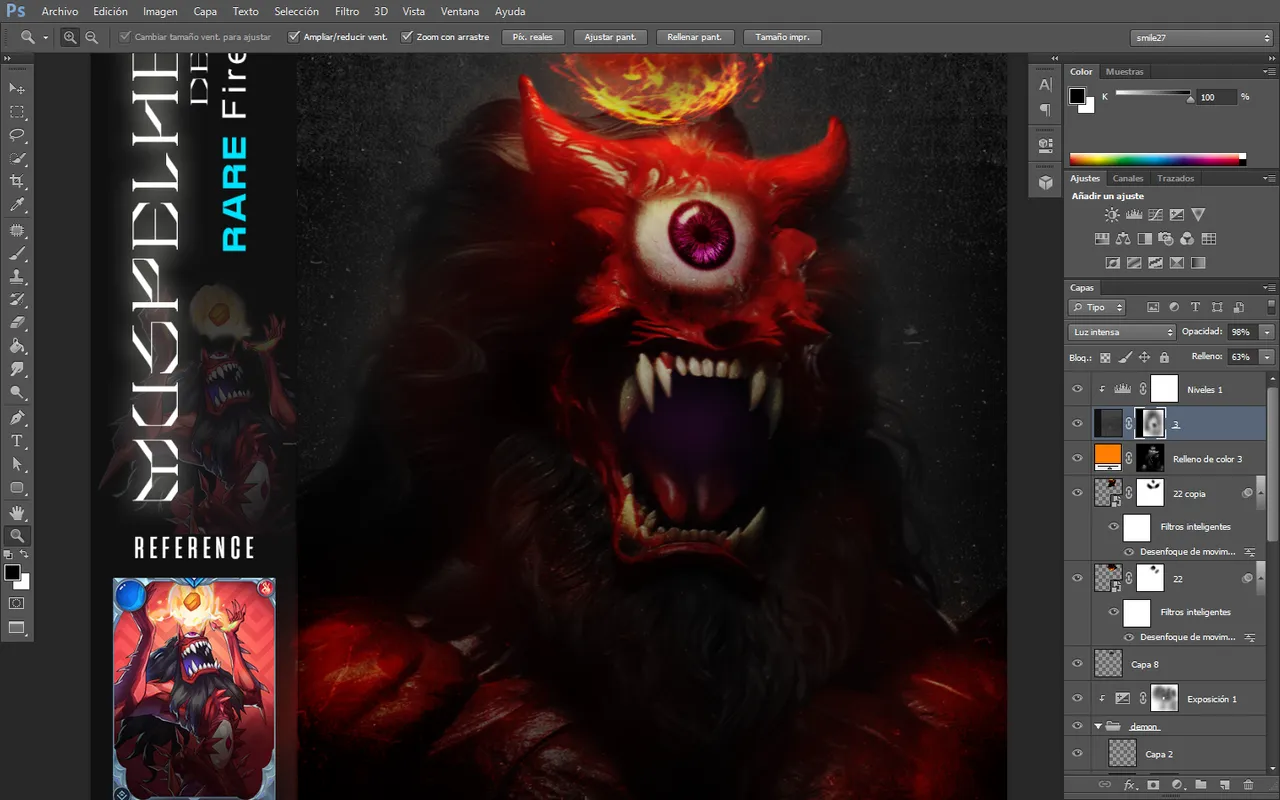Image resolution: width=1280 pixels, height=800 pixels.
Task: Collapse the demon group triangle
Action: pyautogui.click(x=1098, y=726)
